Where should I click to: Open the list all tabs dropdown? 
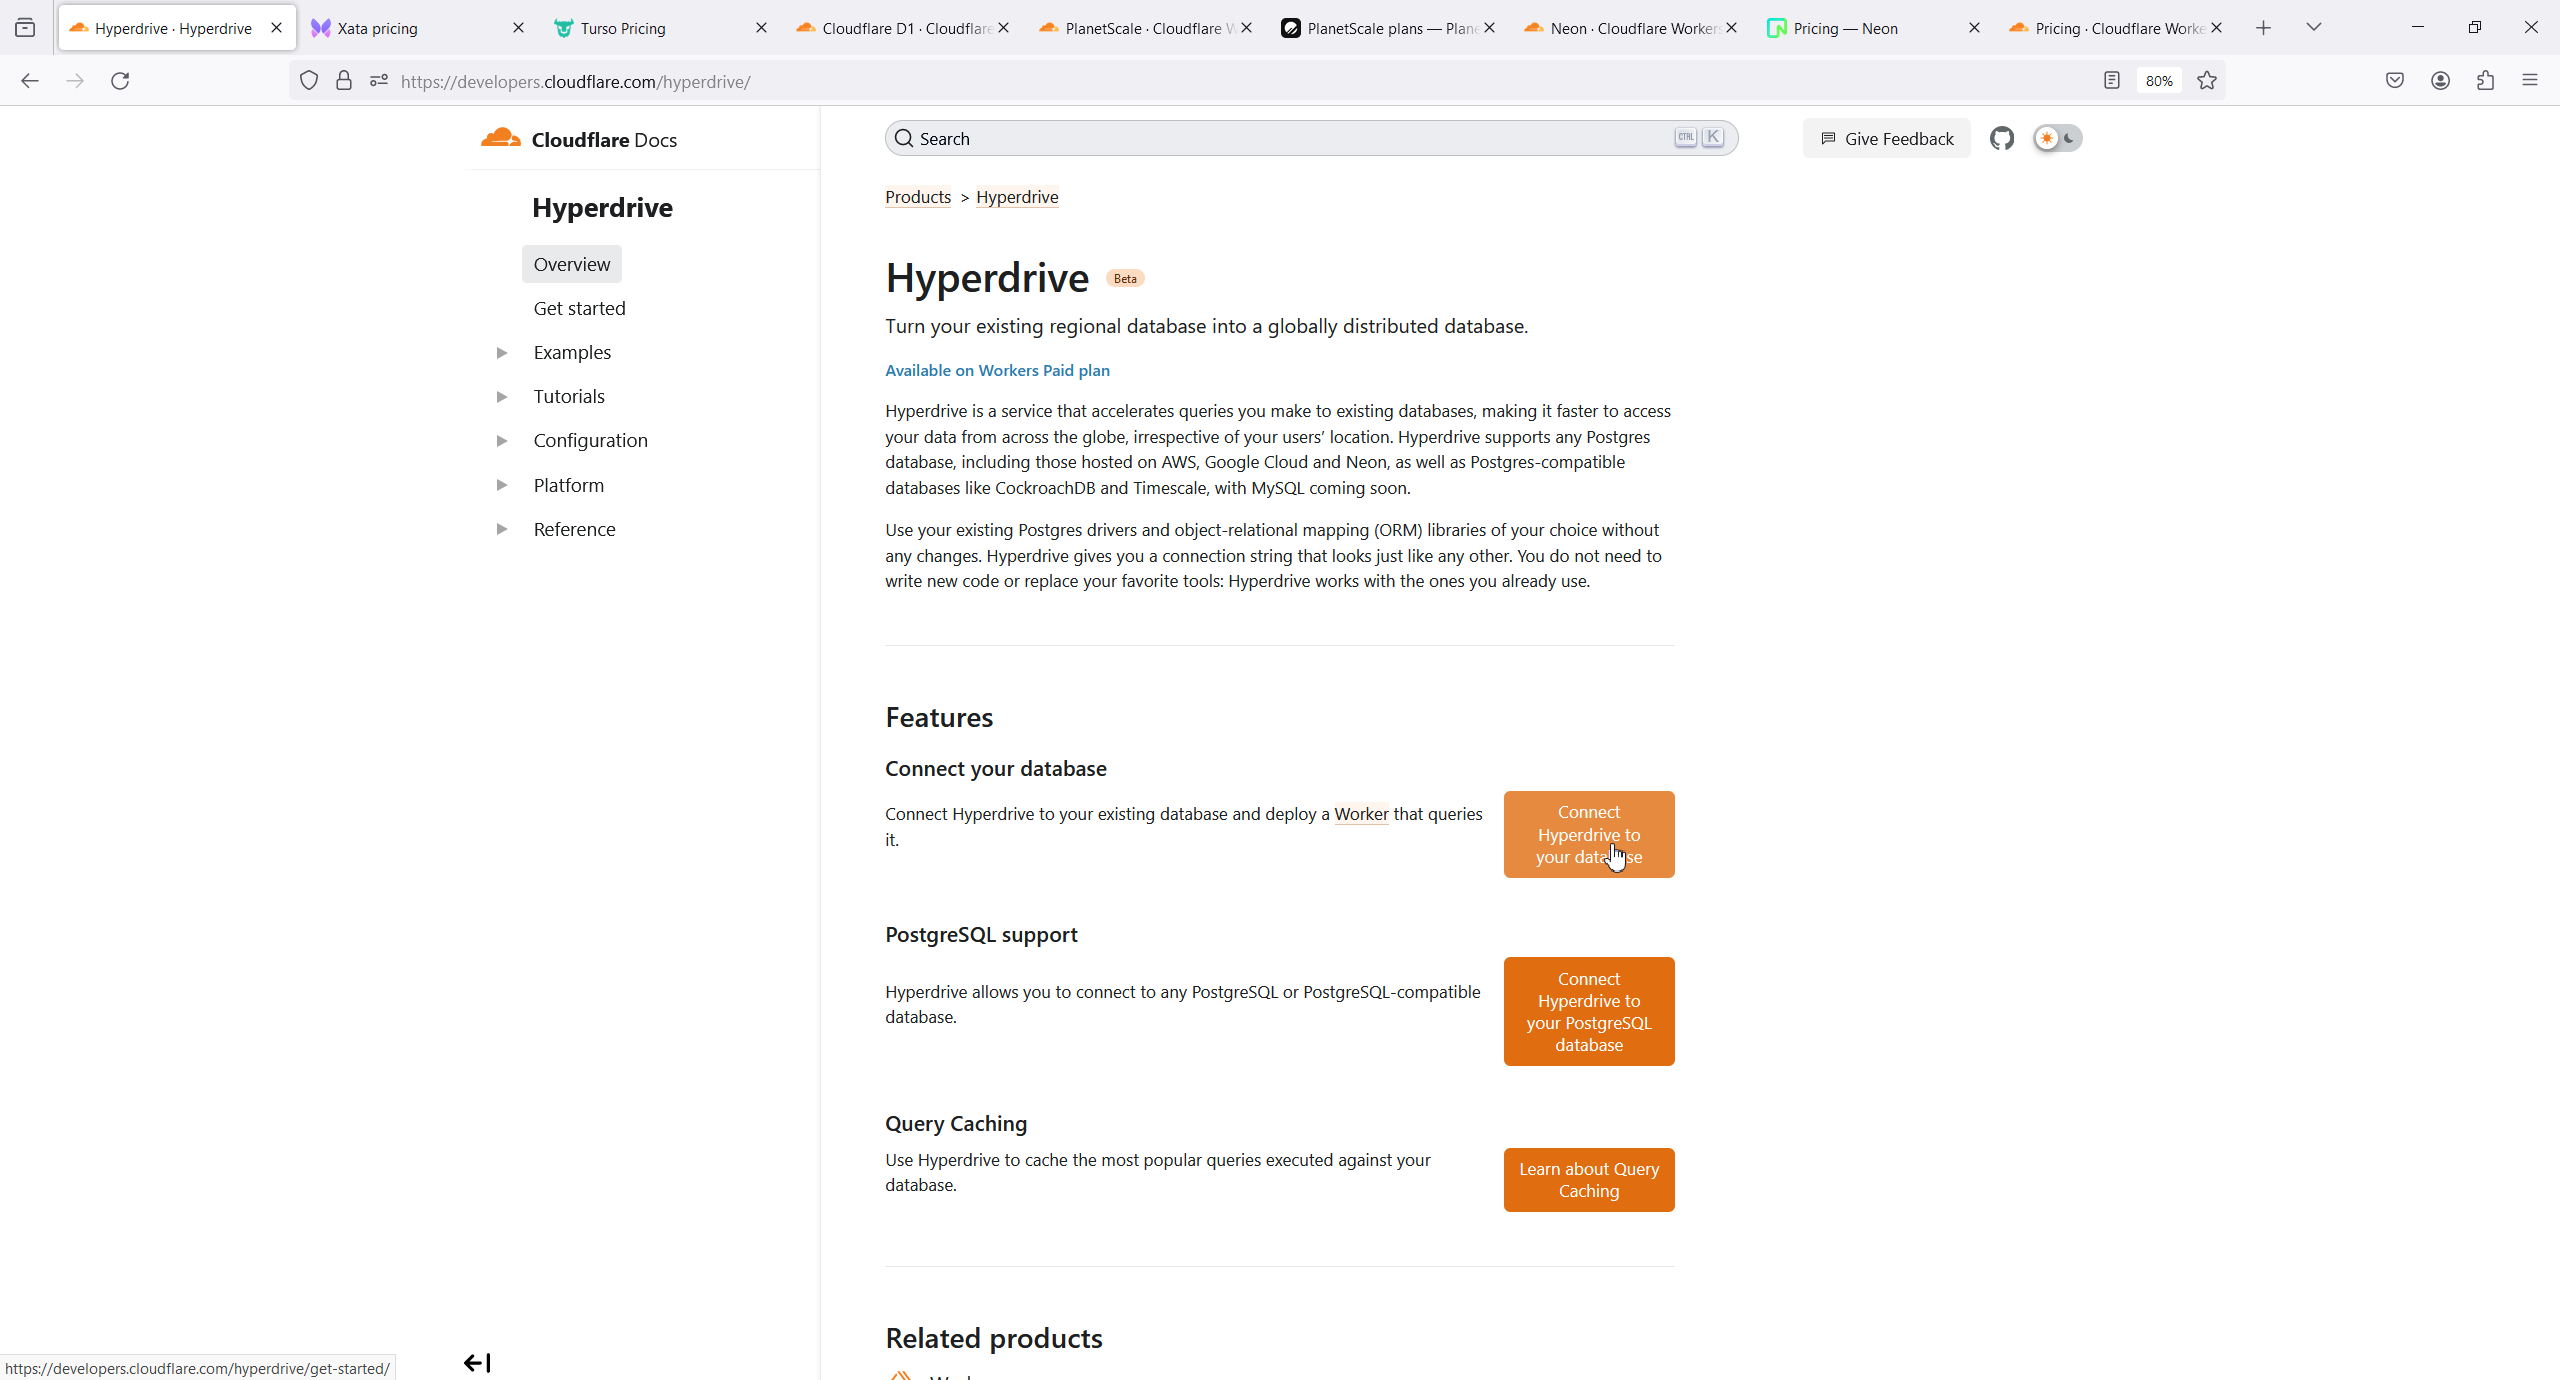[2313, 28]
